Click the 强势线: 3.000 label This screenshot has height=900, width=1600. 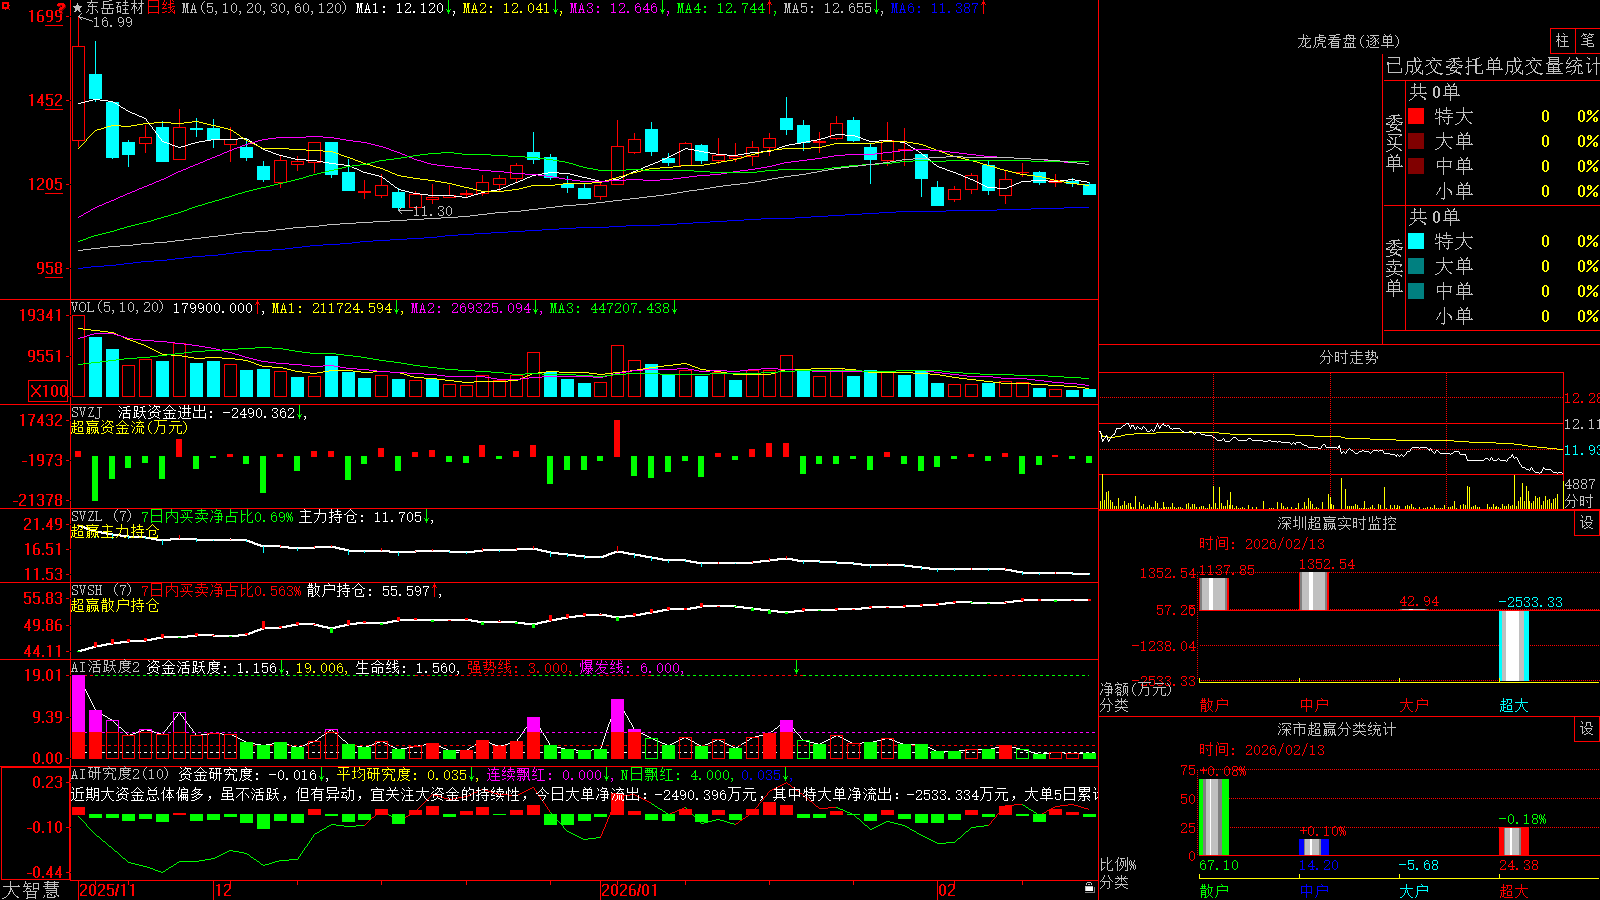point(518,668)
